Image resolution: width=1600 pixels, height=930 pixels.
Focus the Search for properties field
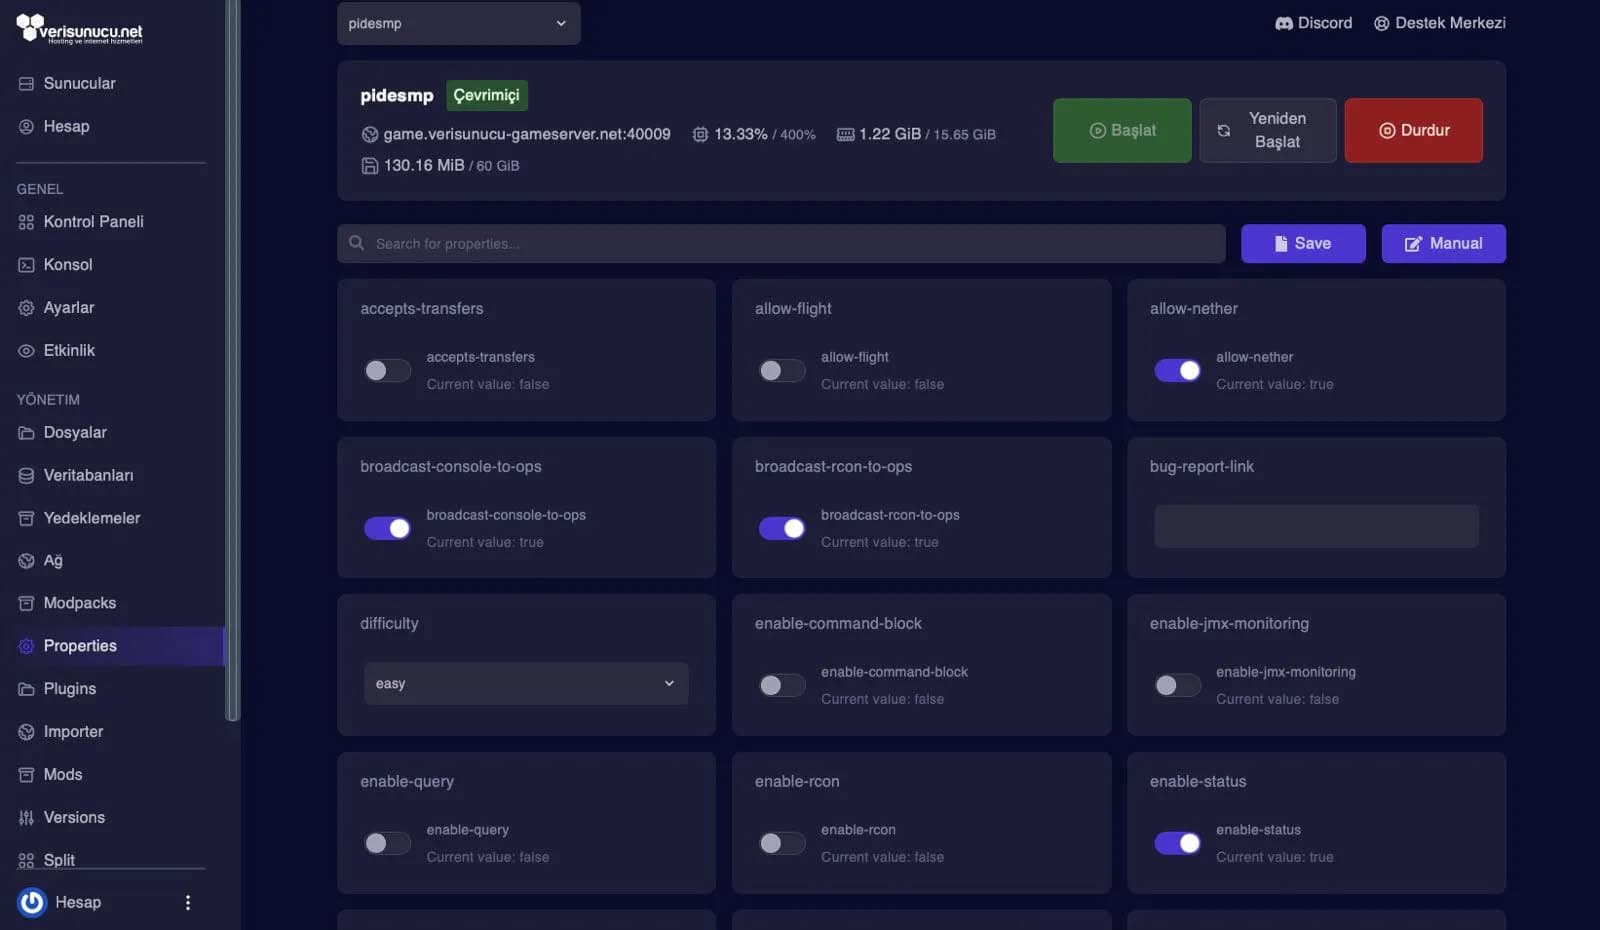click(781, 243)
